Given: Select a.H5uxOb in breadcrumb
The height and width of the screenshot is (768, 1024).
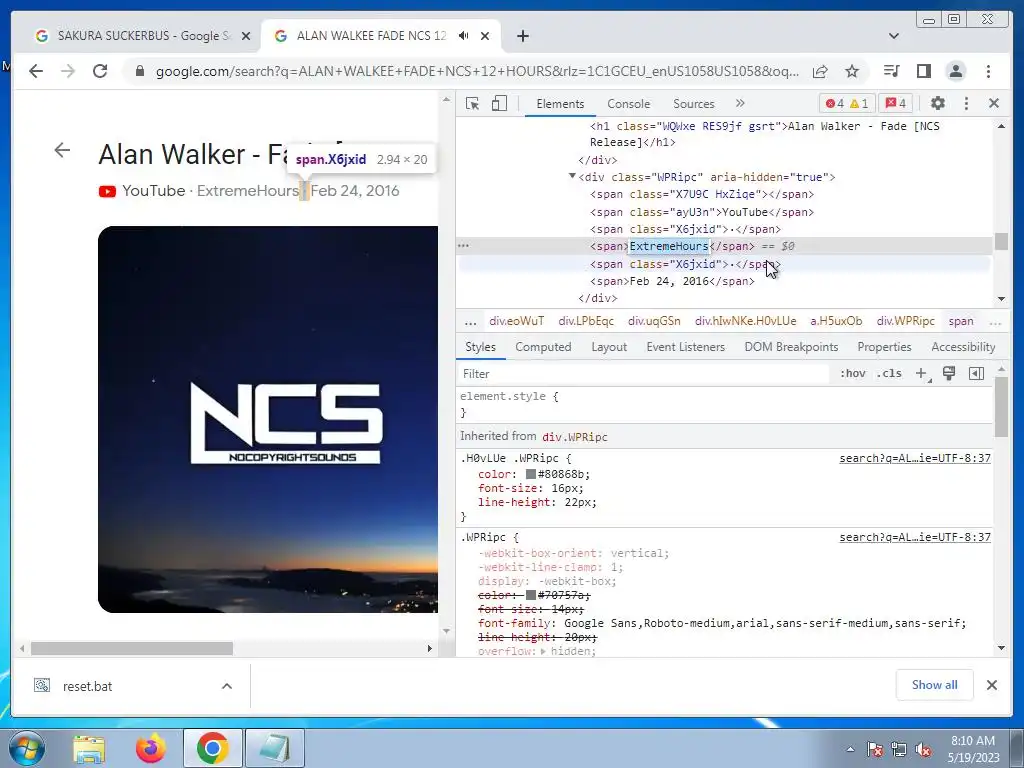Looking at the screenshot, I should pyautogui.click(x=836, y=321).
